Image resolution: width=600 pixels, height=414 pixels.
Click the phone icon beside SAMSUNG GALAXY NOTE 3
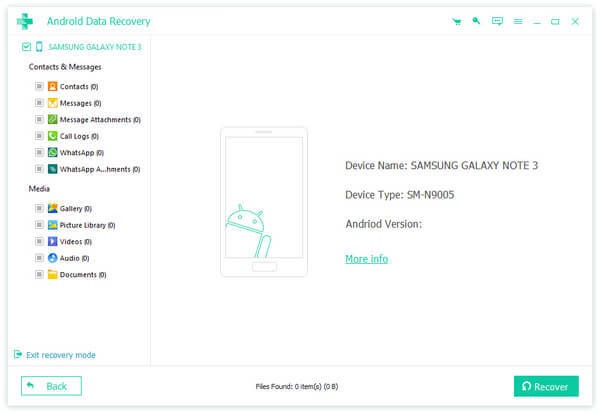39,47
